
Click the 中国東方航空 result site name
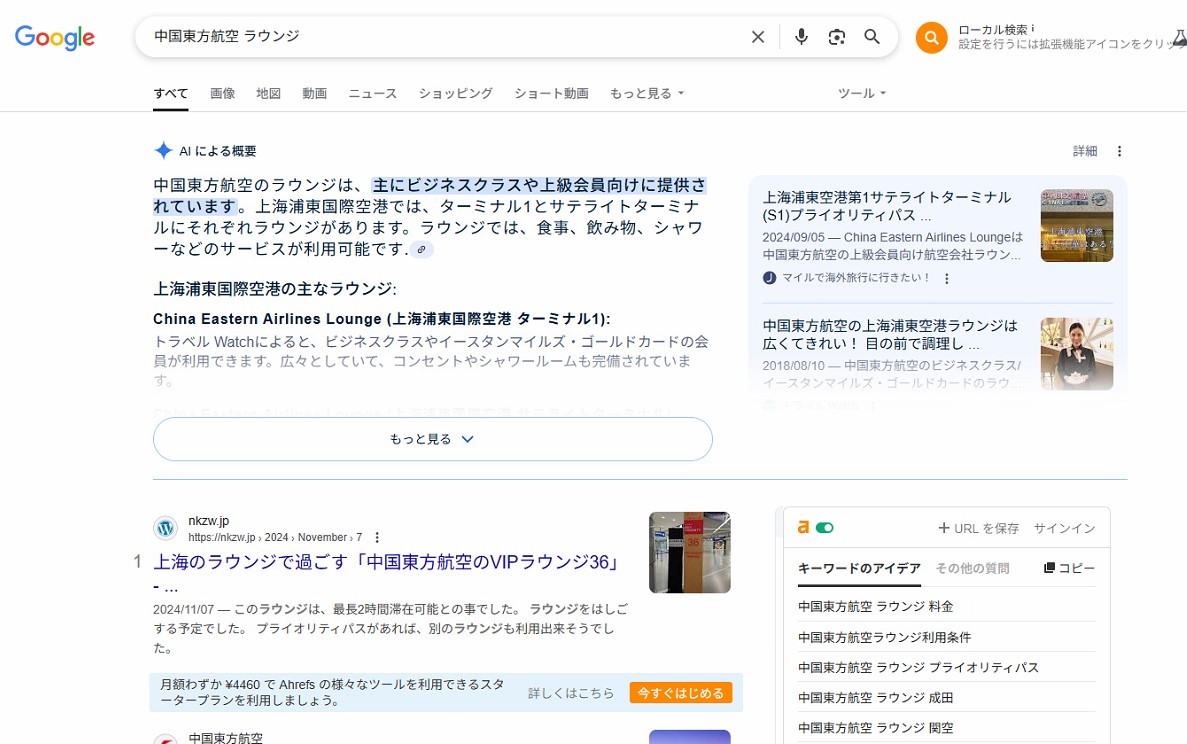[226, 738]
